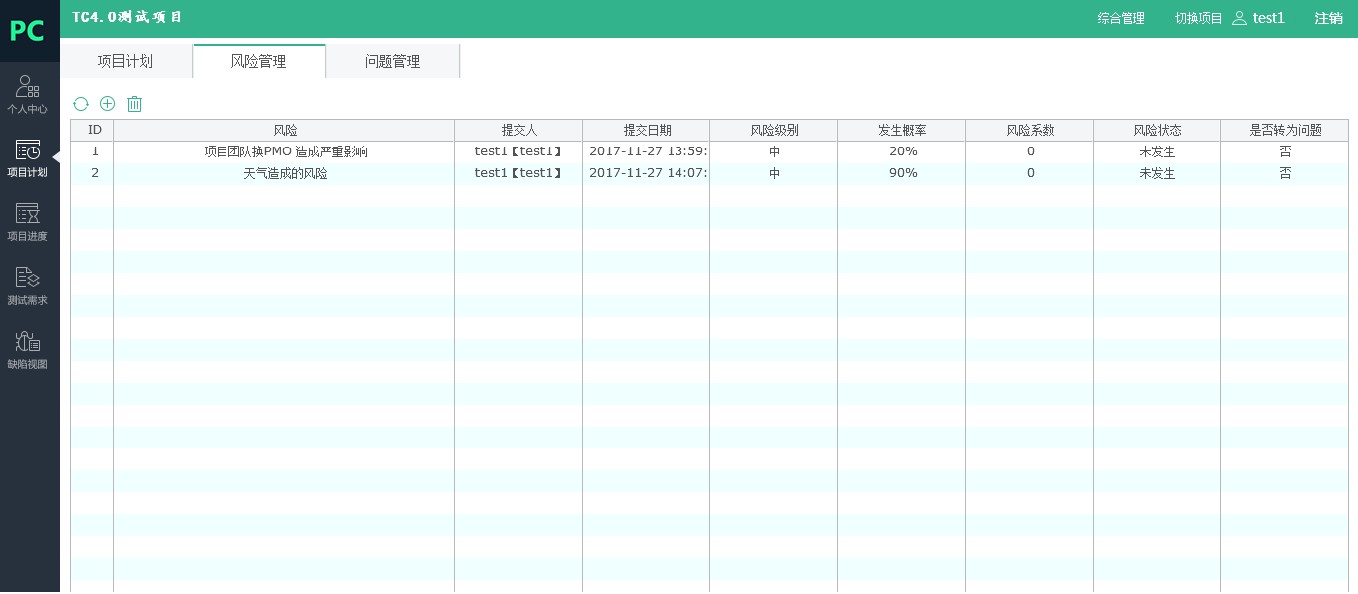Click the 风险 column header
The width and height of the screenshot is (1358, 594).
point(285,130)
